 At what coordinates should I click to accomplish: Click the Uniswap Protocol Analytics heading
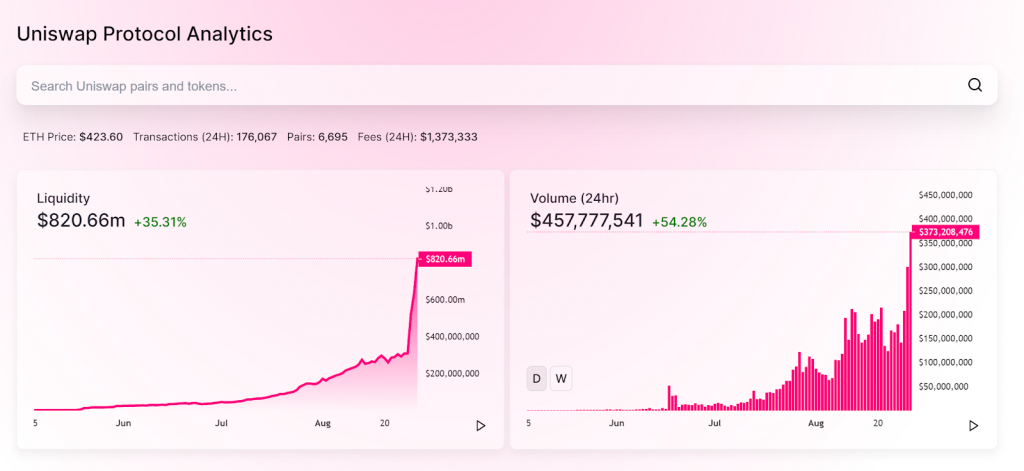coord(144,33)
